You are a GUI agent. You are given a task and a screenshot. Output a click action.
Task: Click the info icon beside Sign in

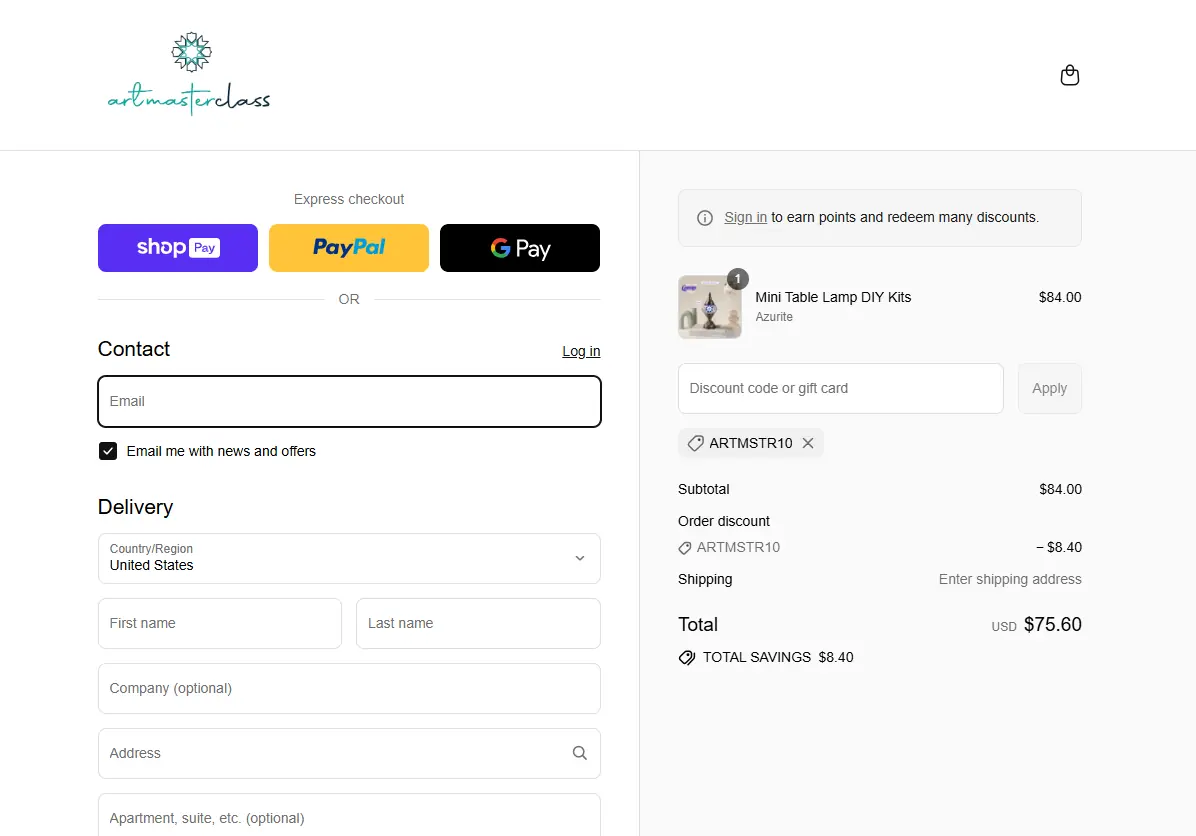point(705,218)
